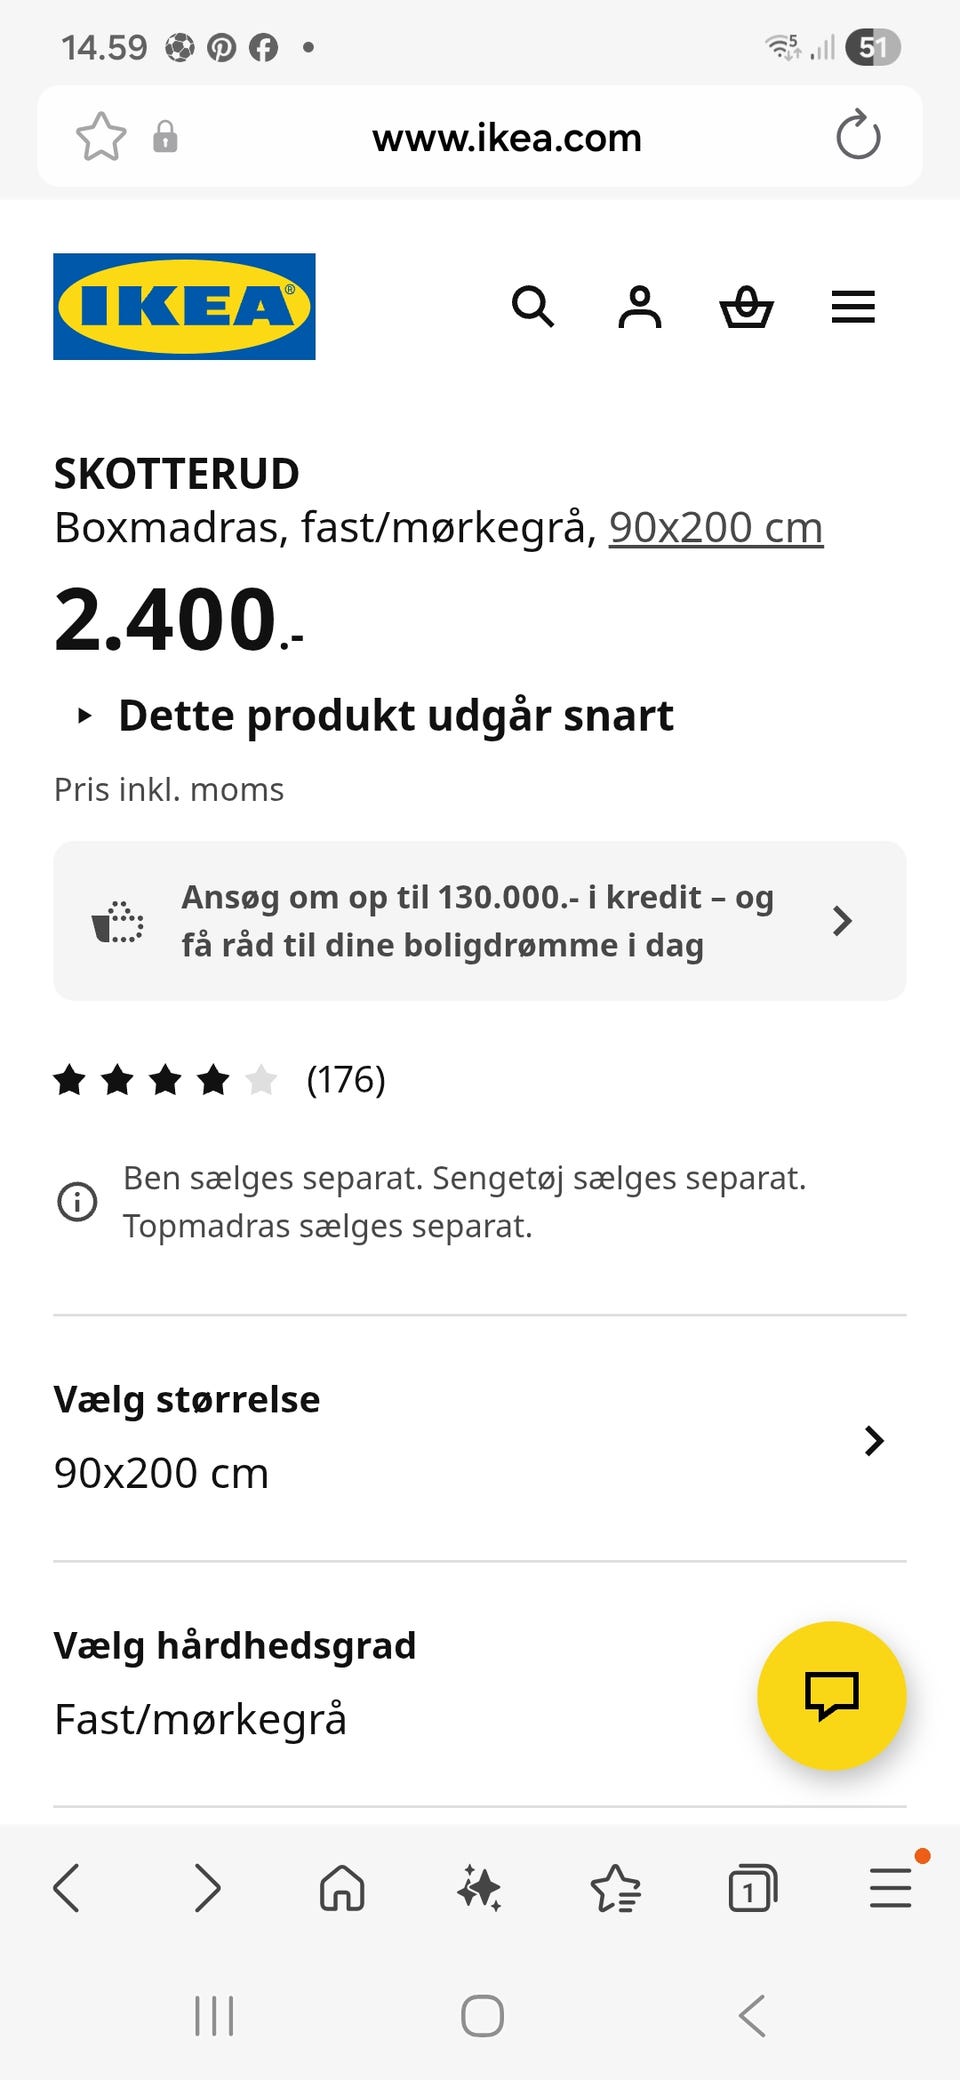Reload the page
960x2080 pixels.
858,137
